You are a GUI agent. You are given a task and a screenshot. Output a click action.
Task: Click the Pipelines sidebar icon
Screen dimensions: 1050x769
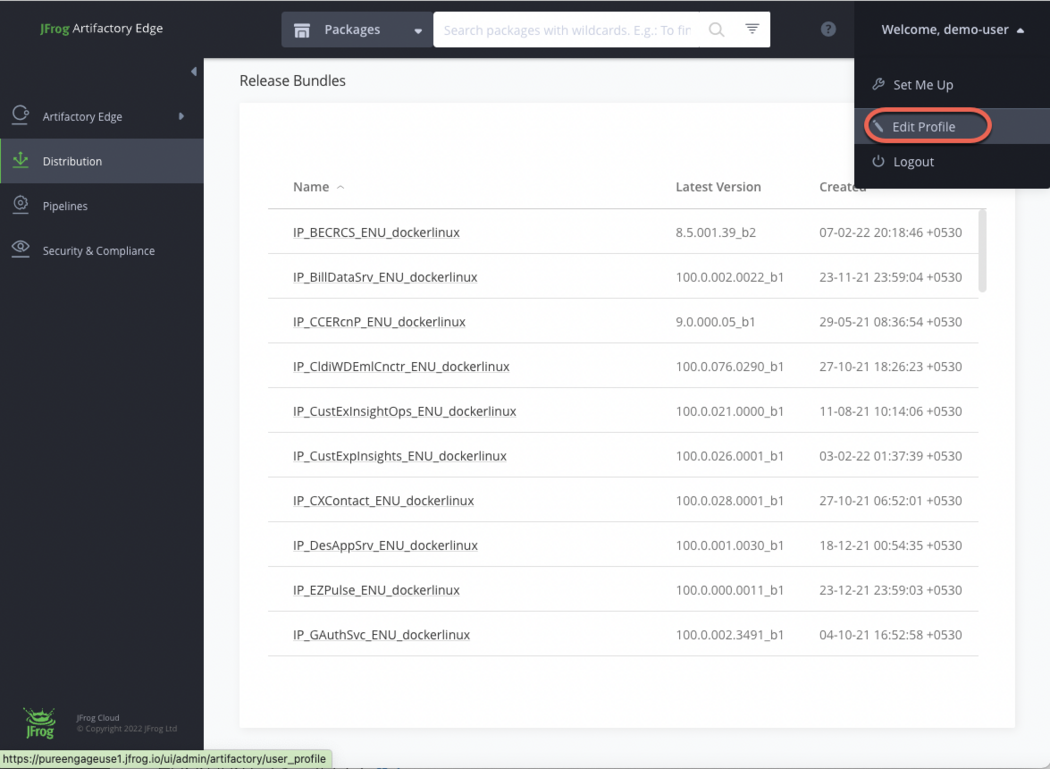click(x=21, y=204)
